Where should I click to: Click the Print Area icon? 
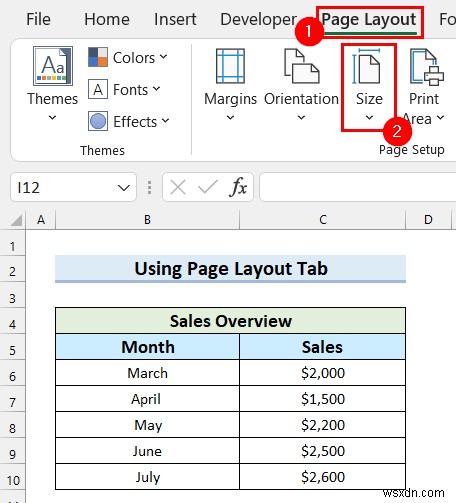tap(427, 66)
